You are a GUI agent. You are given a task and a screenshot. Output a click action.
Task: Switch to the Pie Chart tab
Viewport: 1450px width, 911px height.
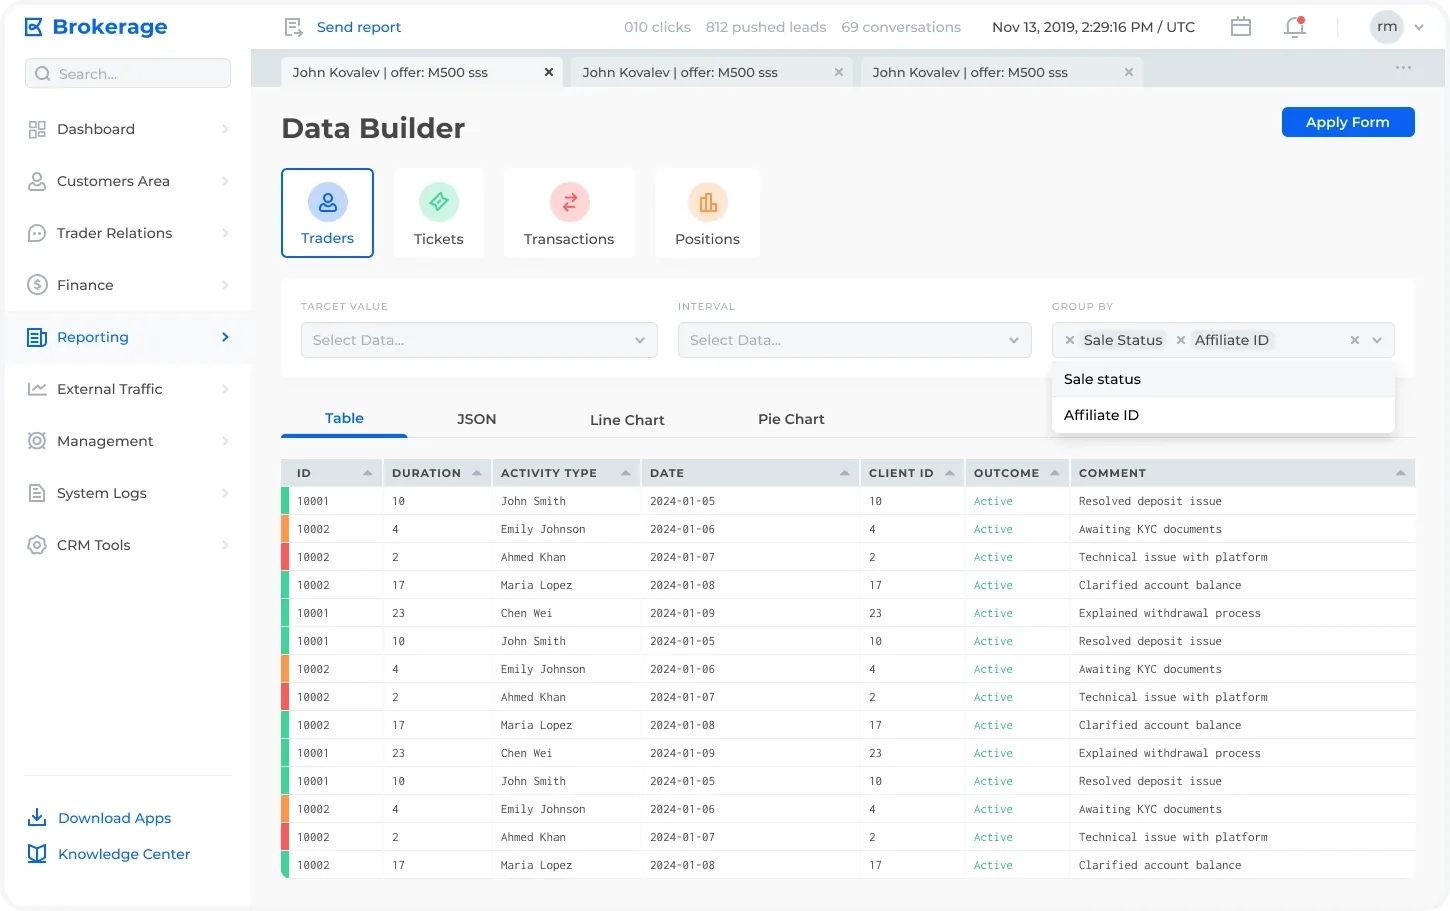click(791, 419)
